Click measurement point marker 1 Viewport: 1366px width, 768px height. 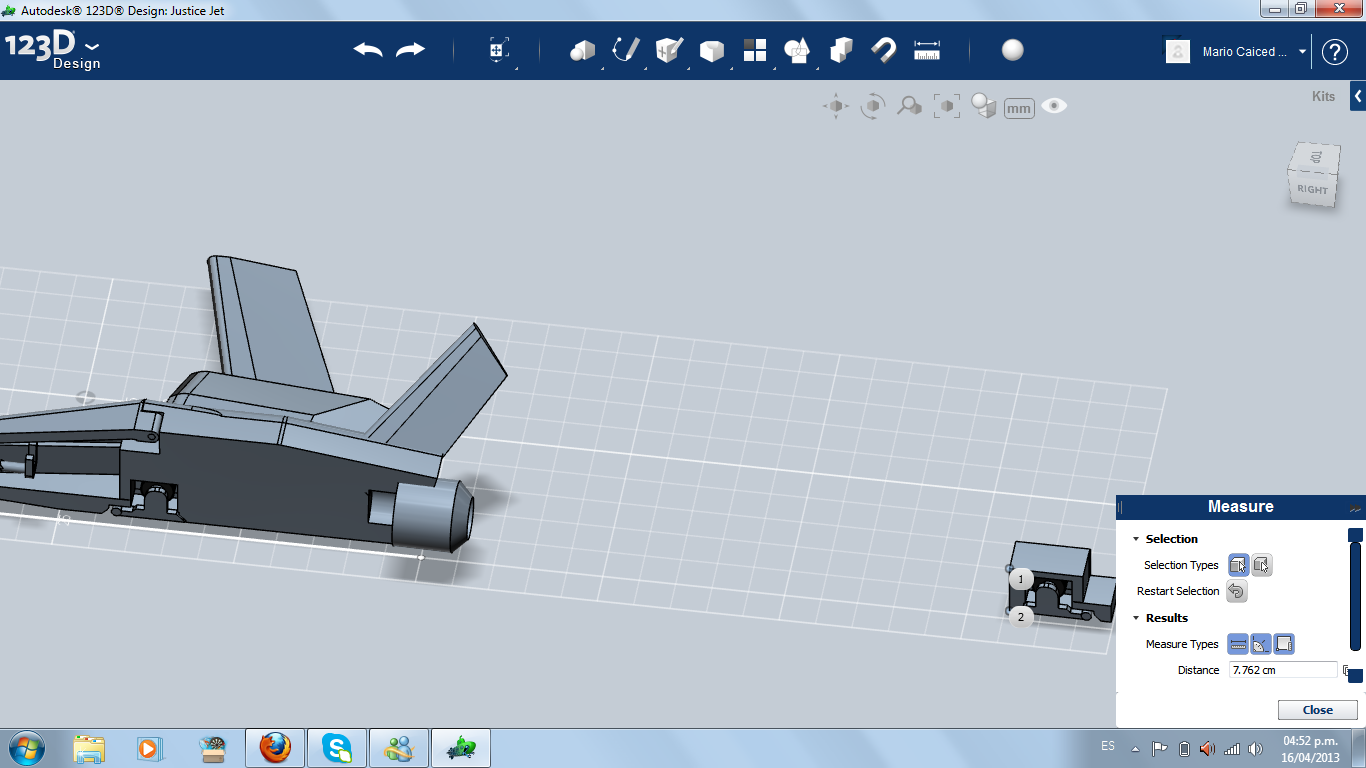click(1021, 579)
